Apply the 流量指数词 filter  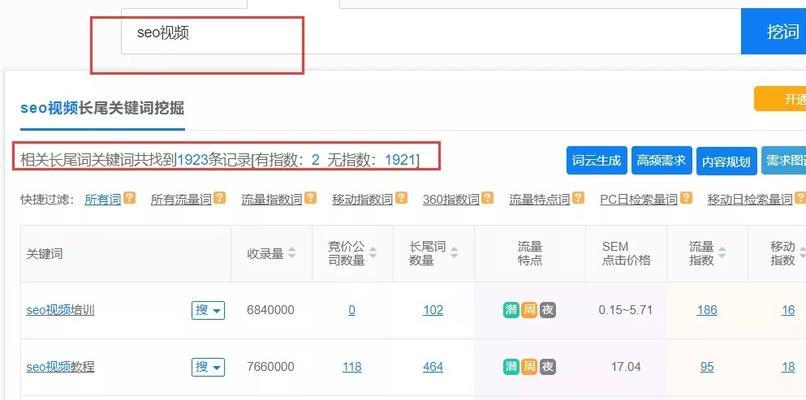coord(272,199)
